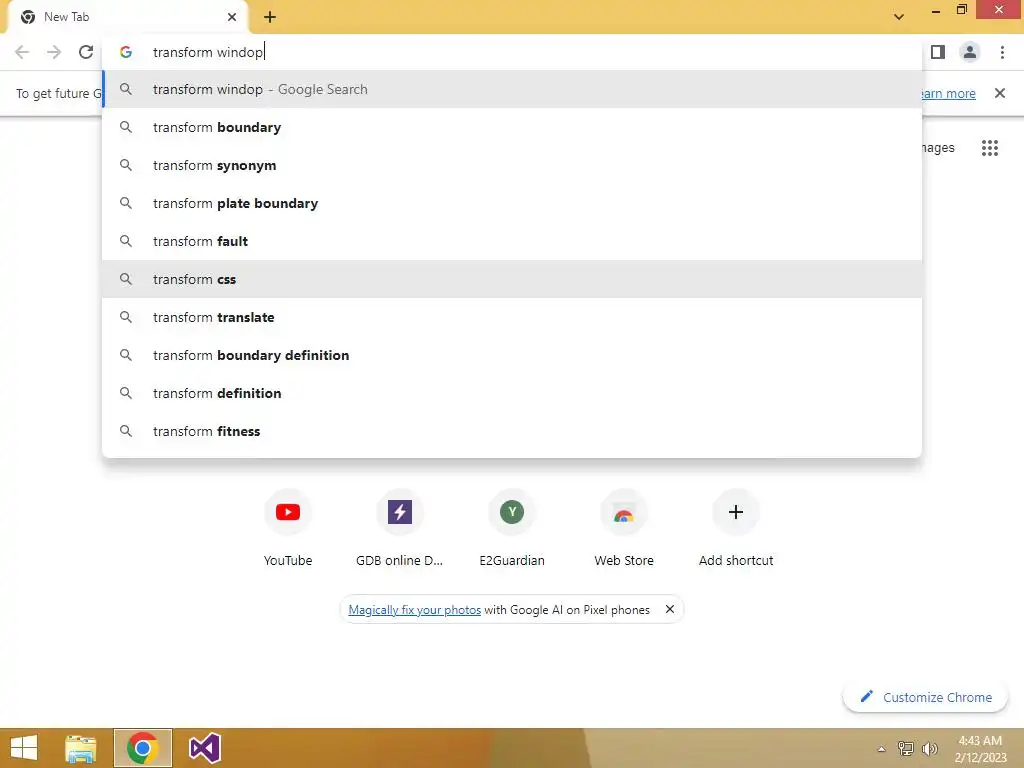Open the network tray icon
Image resolution: width=1024 pixels, height=768 pixels.
pos(906,749)
